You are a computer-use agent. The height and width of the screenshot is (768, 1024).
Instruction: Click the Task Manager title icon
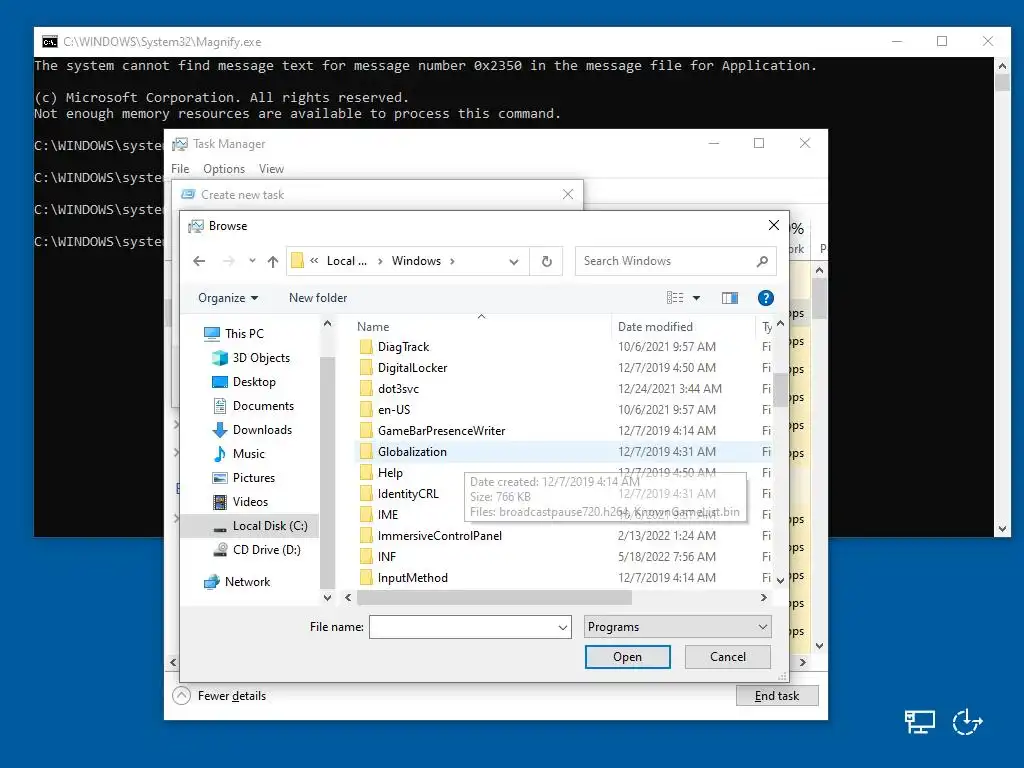[180, 144]
